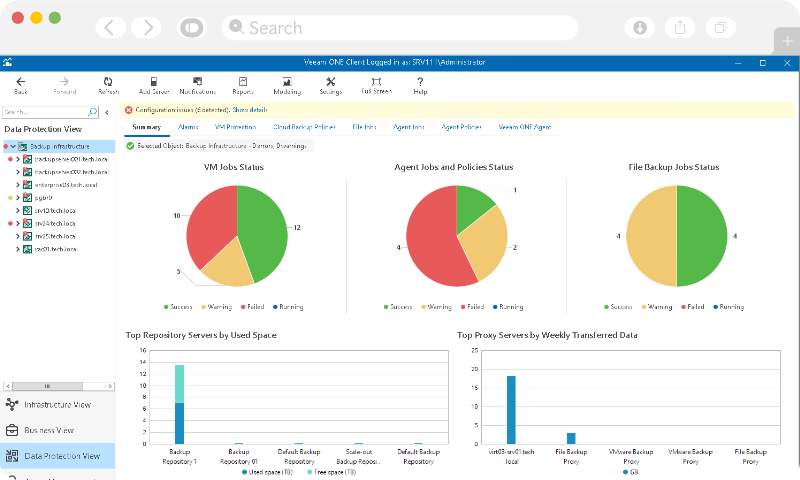Expand the enterprise05.tech.local node
Image resolution: width=800 pixels, height=480 pixels.
point(18,185)
